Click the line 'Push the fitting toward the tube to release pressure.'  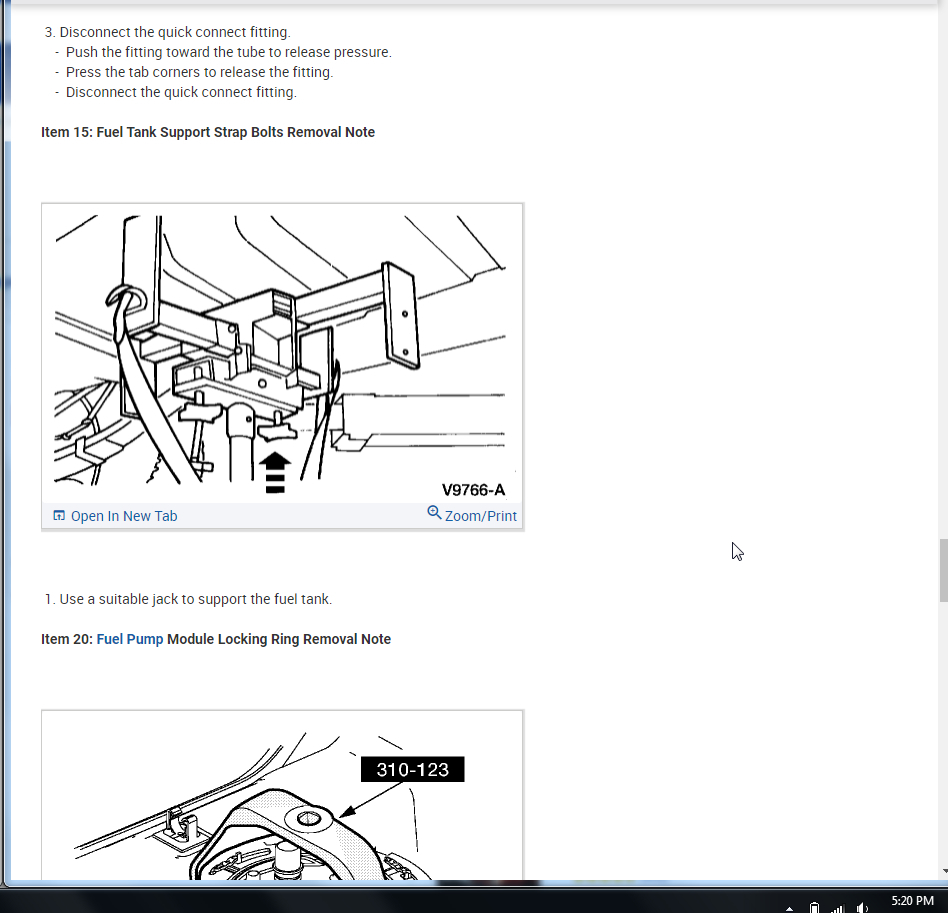point(229,52)
